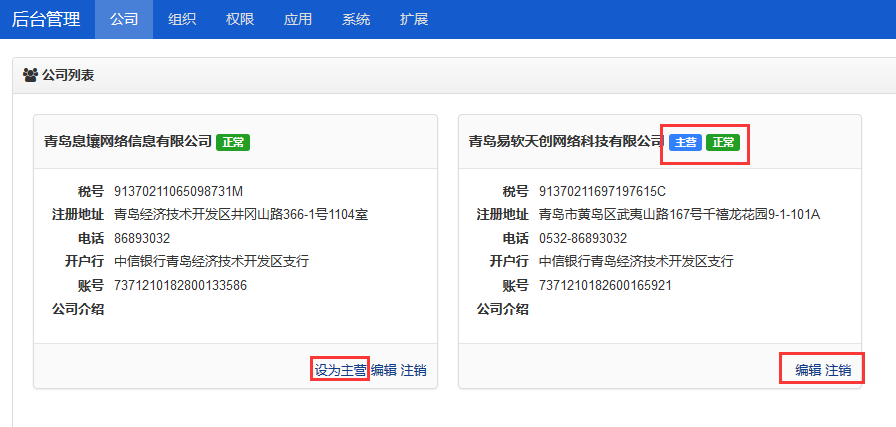896x427 pixels.
Task: Click 注销 for 青岛易软天创网络科技有限公司
Action: (x=838, y=370)
